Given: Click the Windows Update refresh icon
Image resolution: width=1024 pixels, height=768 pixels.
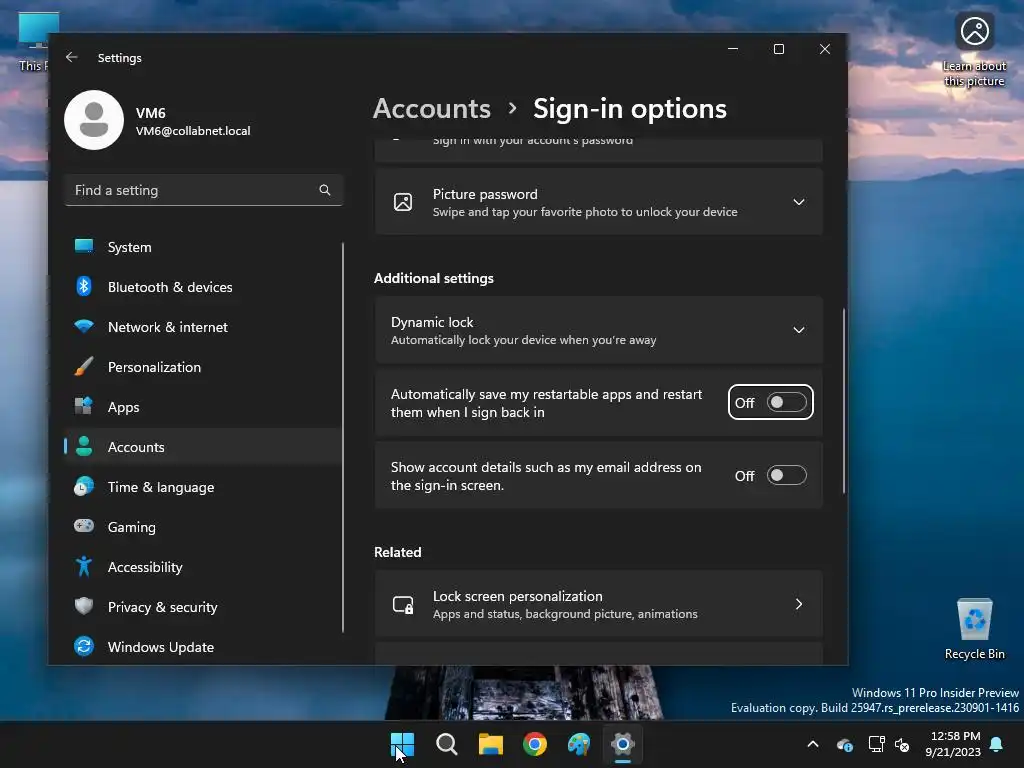Looking at the screenshot, I should 84,647.
